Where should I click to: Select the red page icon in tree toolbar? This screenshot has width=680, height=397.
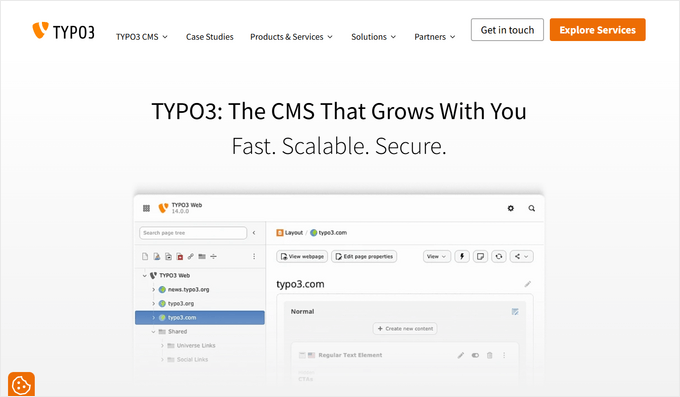[180, 256]
